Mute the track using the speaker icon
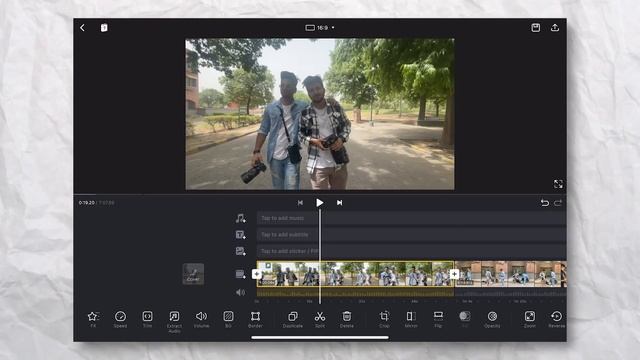 [240, 292]
